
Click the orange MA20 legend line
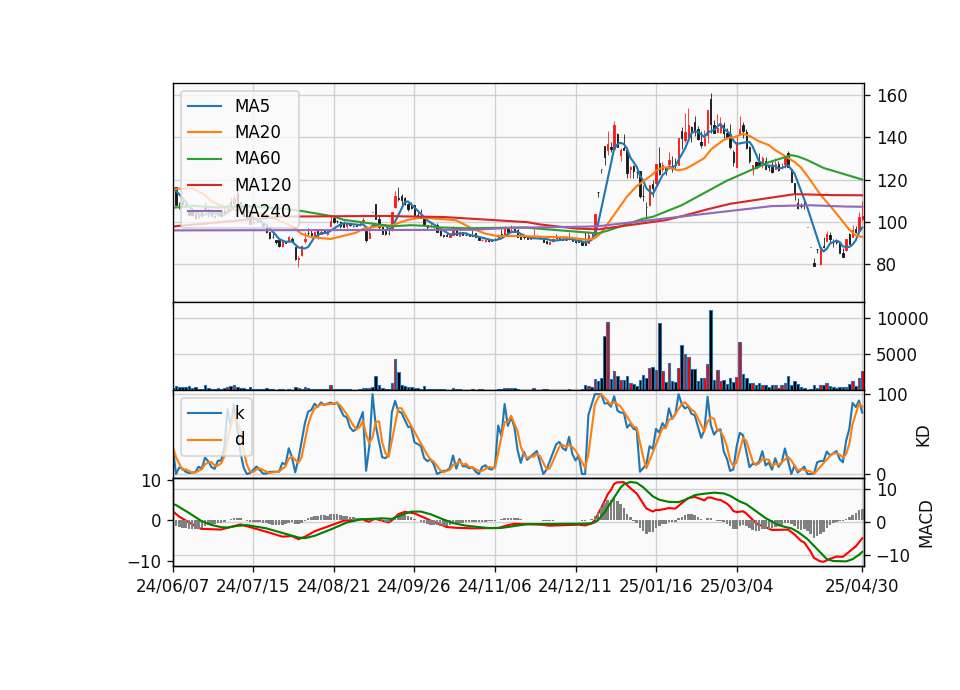(204, 132)
